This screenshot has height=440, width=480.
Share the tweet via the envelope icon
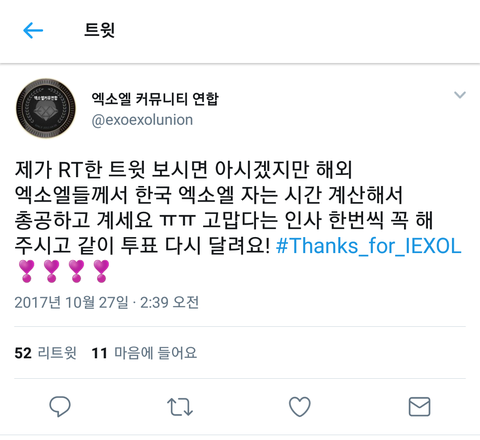pos(419,406)
